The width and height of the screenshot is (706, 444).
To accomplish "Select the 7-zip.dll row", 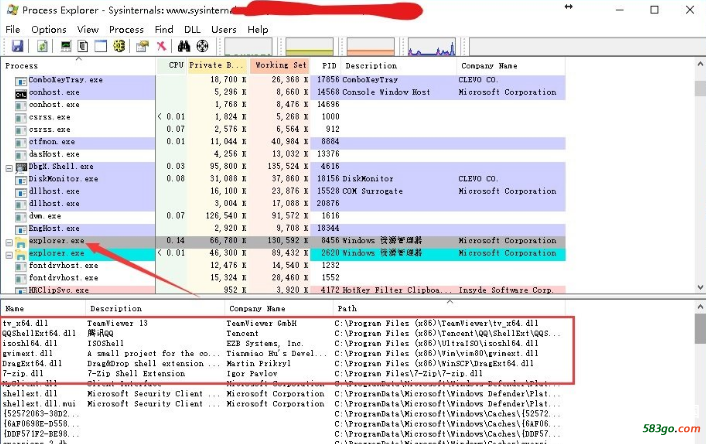I will tap(284, 374).
